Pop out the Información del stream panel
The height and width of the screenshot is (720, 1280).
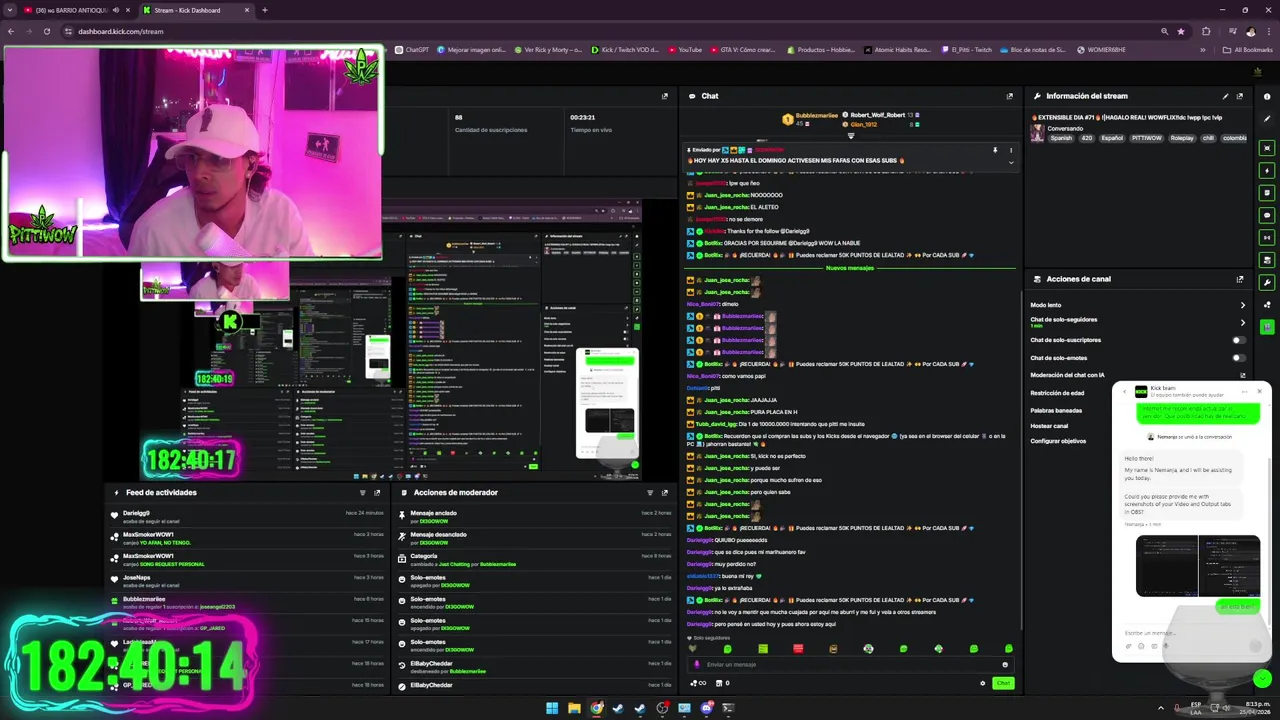[x=1240, y=96]
